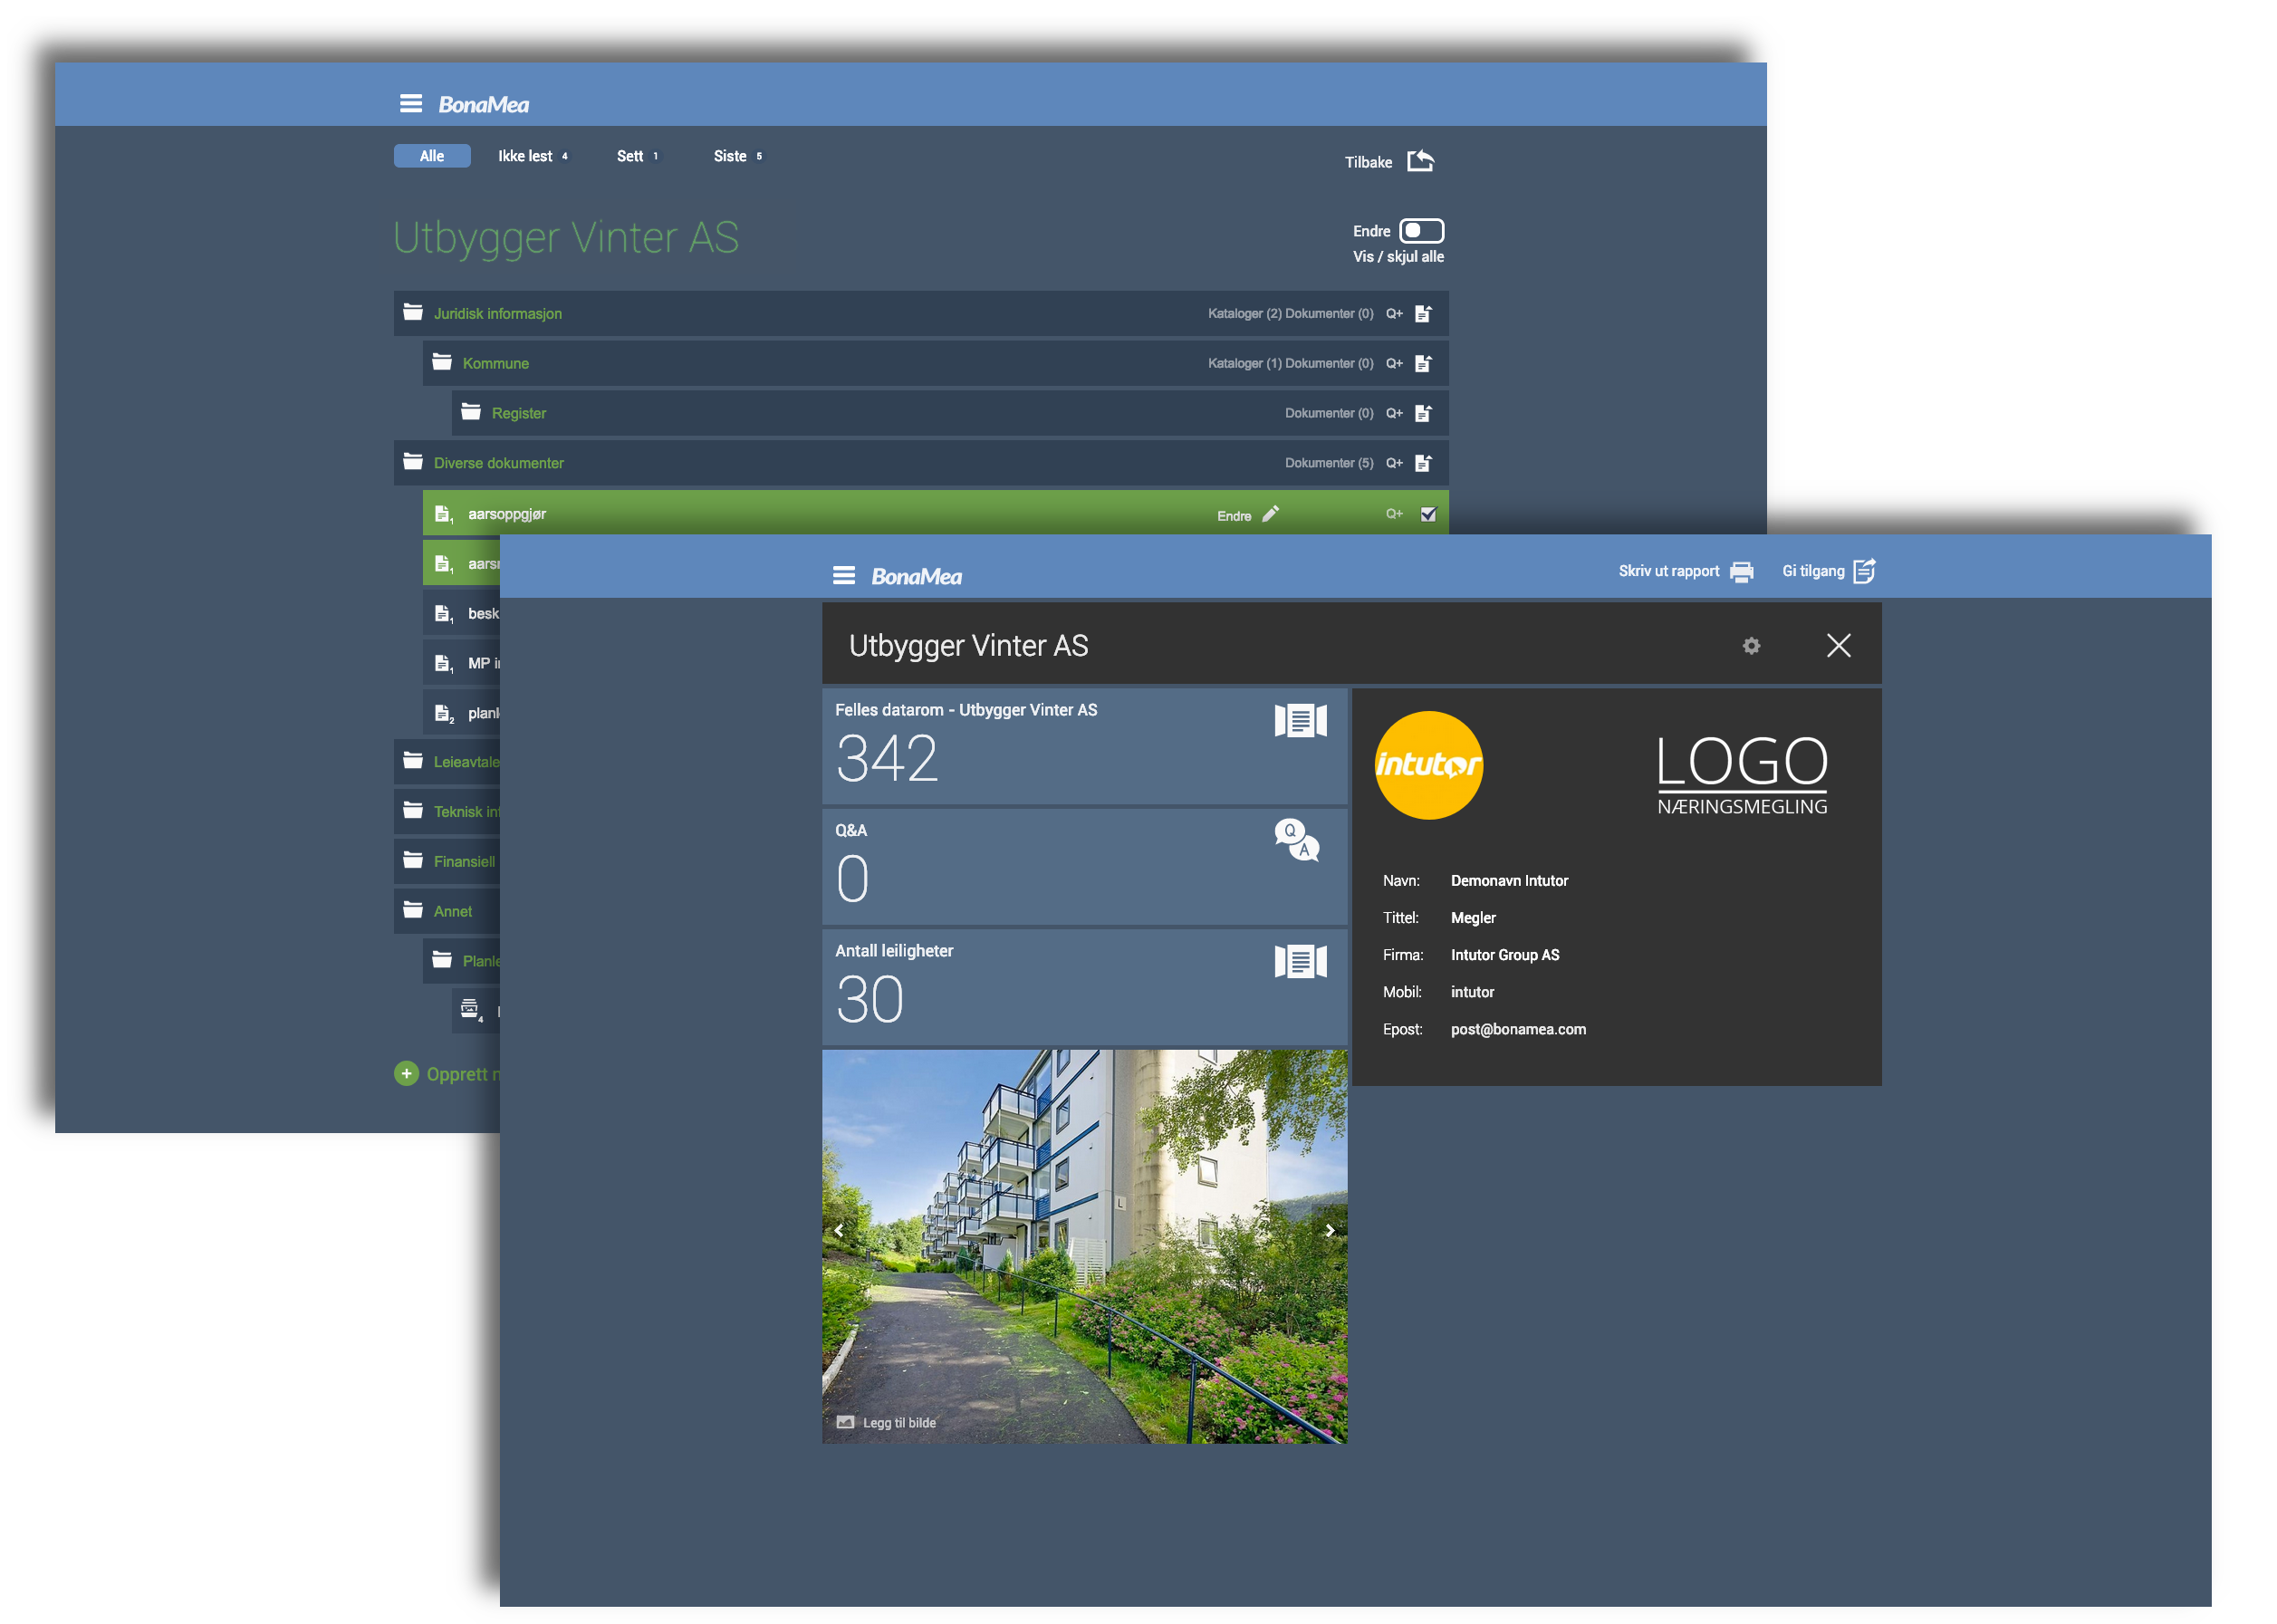Check the aarsoppgjør document checkbox
Viewport: 2277px width, 1624px height.
(x=1428, y=514)
